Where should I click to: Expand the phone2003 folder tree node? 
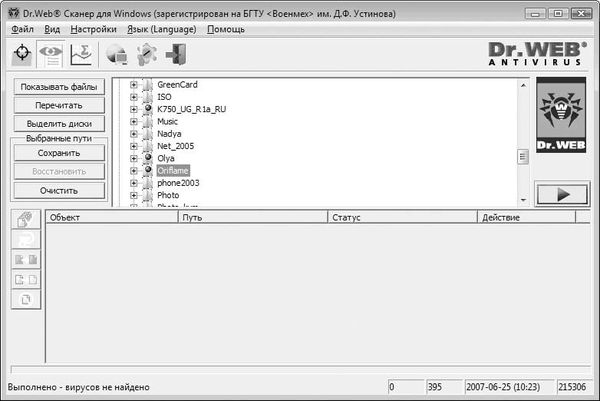pos(133,183)
